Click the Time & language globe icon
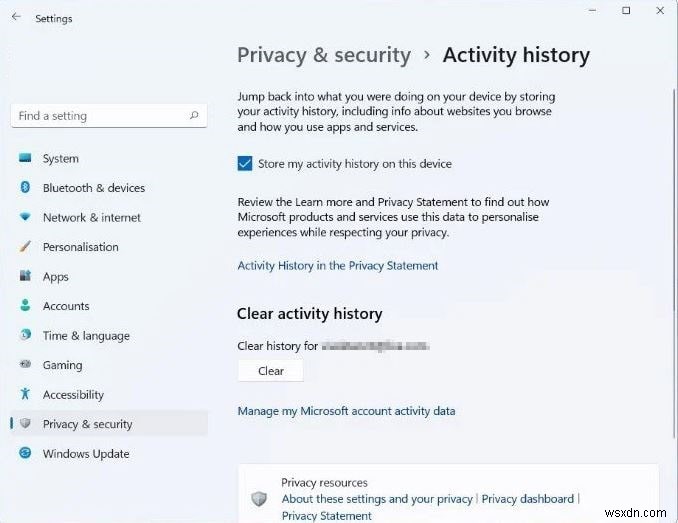 25,335
